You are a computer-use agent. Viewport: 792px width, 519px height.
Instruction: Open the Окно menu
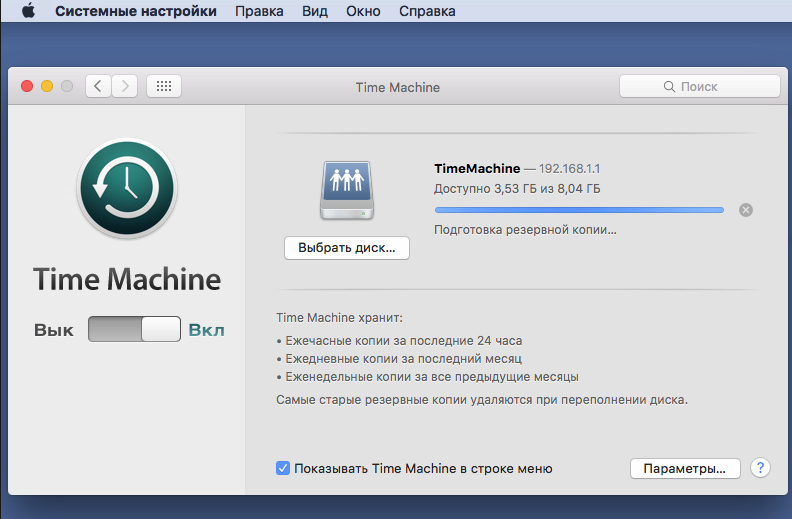[x=364, y=12]
